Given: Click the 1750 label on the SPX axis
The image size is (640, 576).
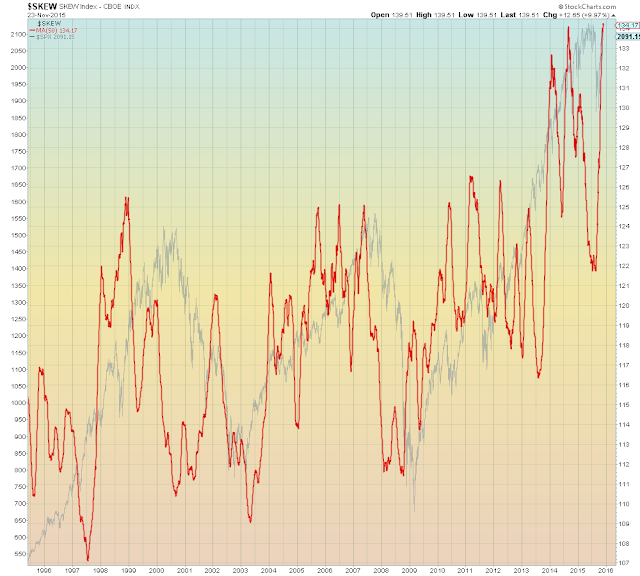Looking at the screenshot, I should click(18, 151).
